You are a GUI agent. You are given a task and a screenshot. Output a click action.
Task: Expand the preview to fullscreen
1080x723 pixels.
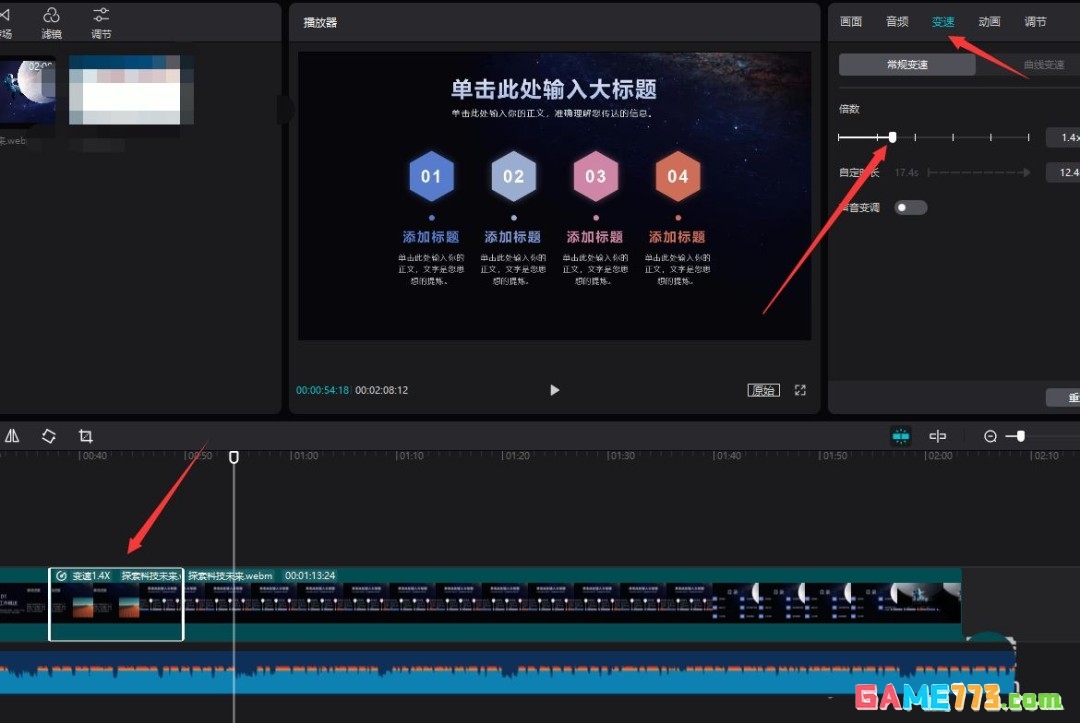click(800, 390)
